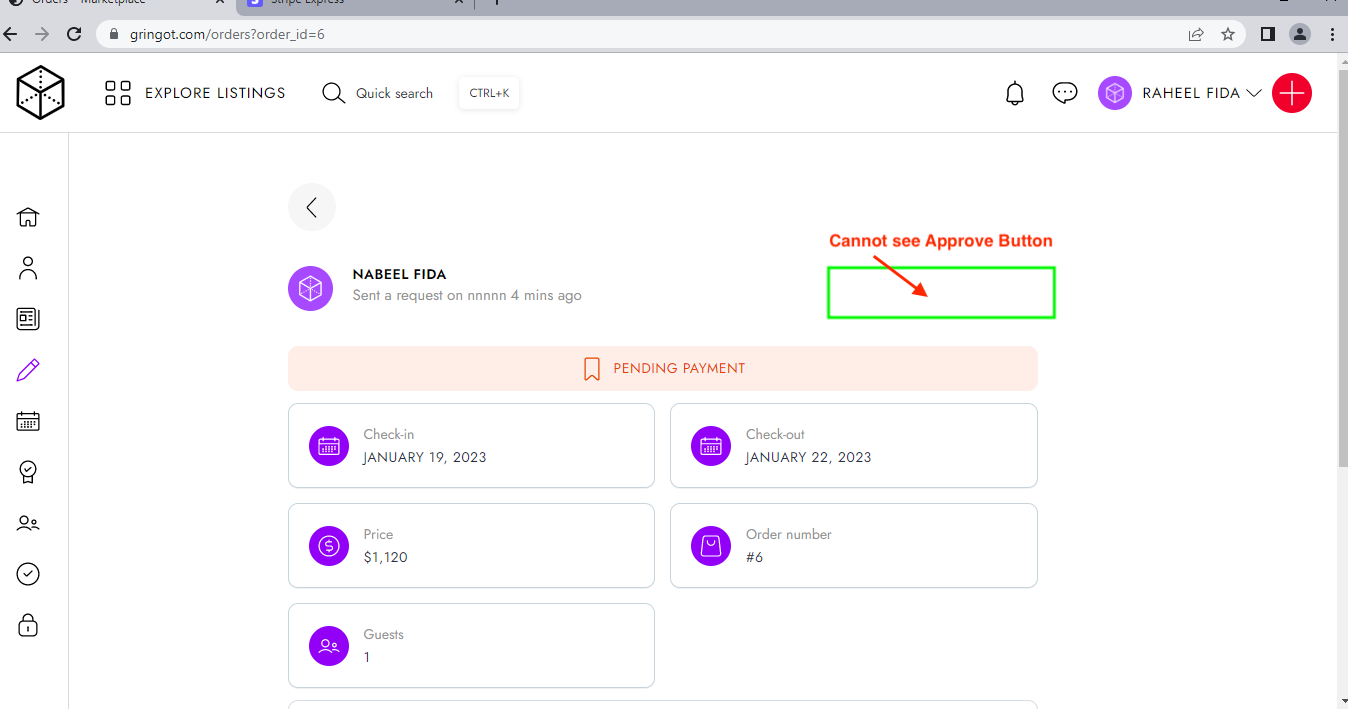This screenshot has height=709, width=1348.
Task: Select the check-circle icon in the sidebar
Action: click(x=27, y=573)
